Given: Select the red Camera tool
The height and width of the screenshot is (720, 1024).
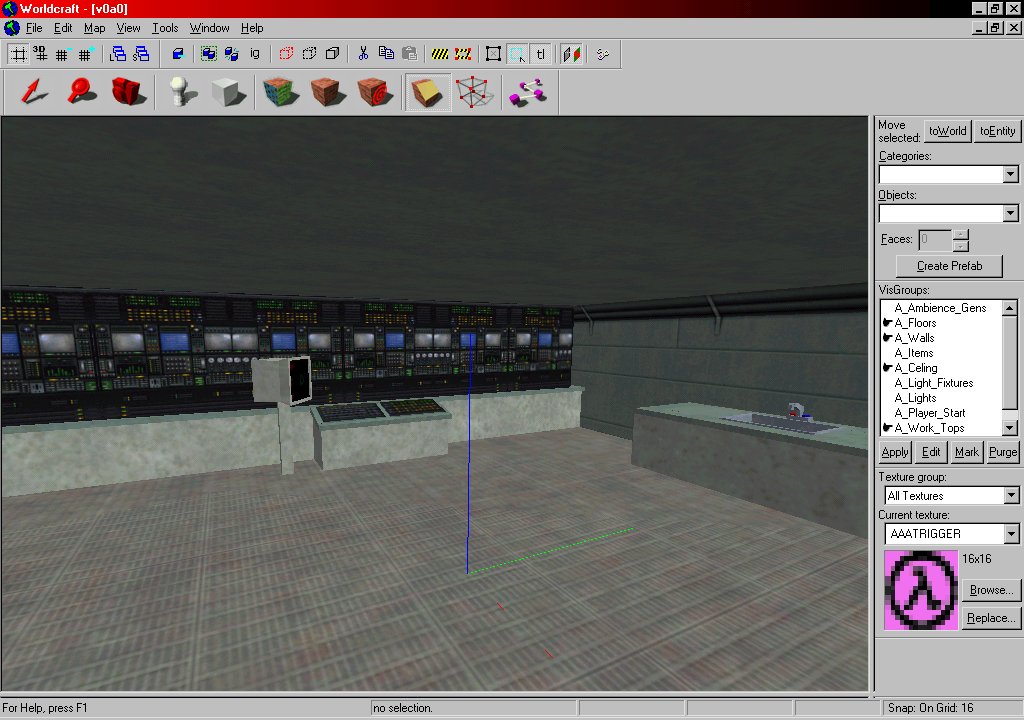Looking at the screenshot, I should click(x=128, y=92).
